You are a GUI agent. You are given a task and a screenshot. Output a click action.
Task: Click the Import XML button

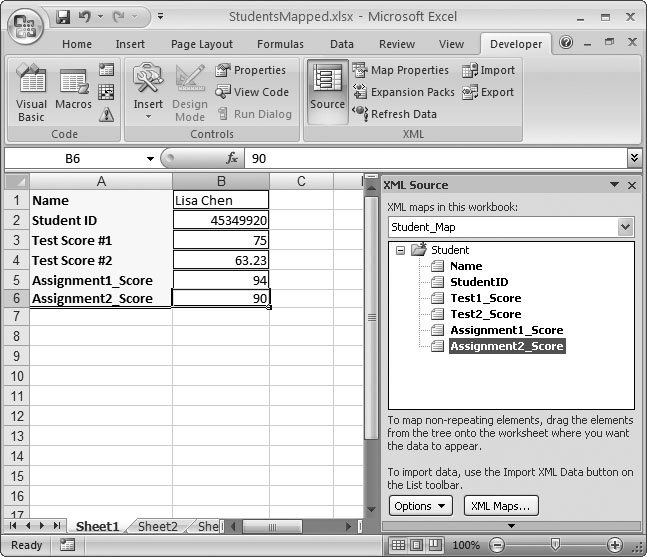(x=488, y=70)
